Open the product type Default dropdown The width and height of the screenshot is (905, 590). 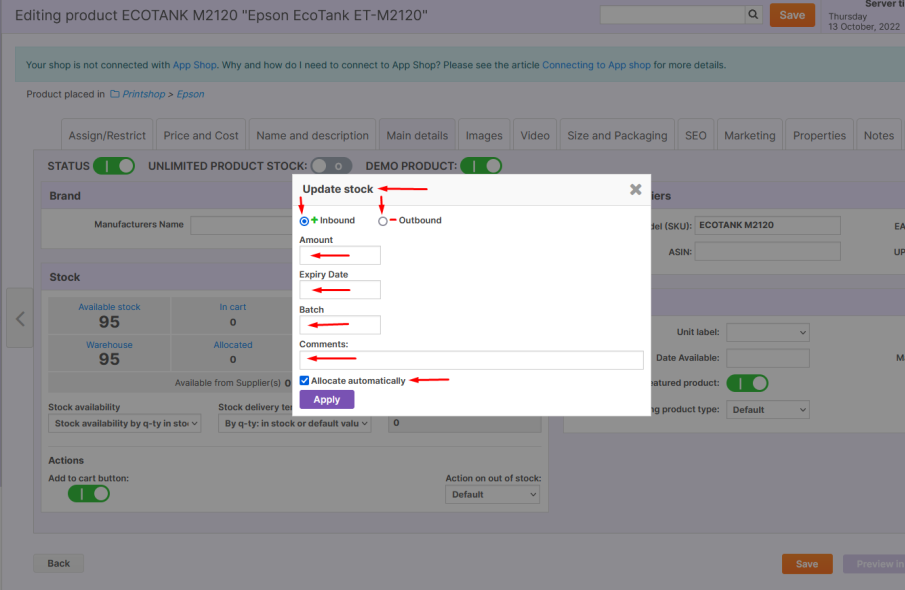click(x=768, y=410)
